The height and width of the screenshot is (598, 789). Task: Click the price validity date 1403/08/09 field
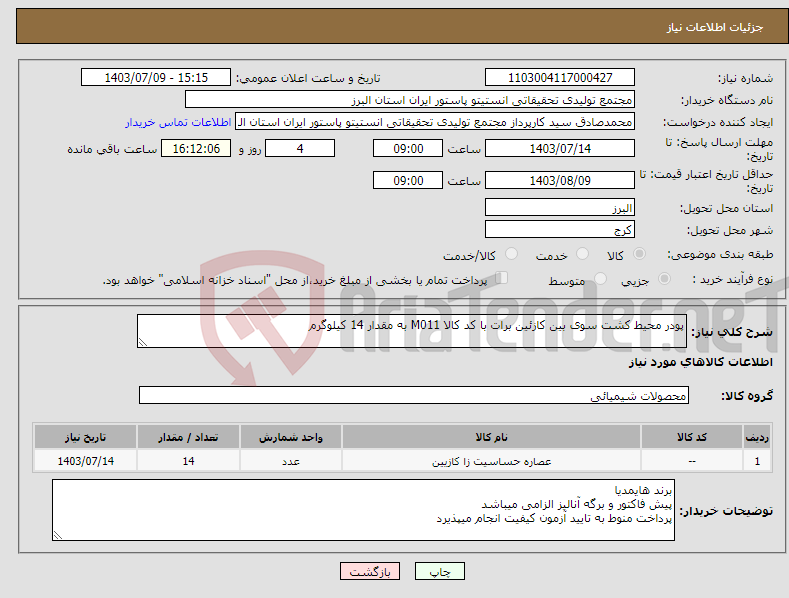(560, 180)
